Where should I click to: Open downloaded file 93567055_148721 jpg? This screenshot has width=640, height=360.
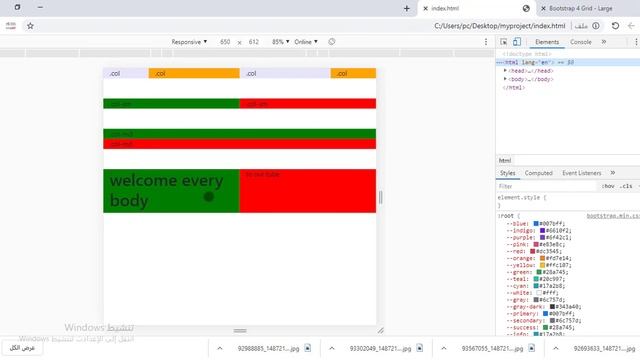pos(498,349)
